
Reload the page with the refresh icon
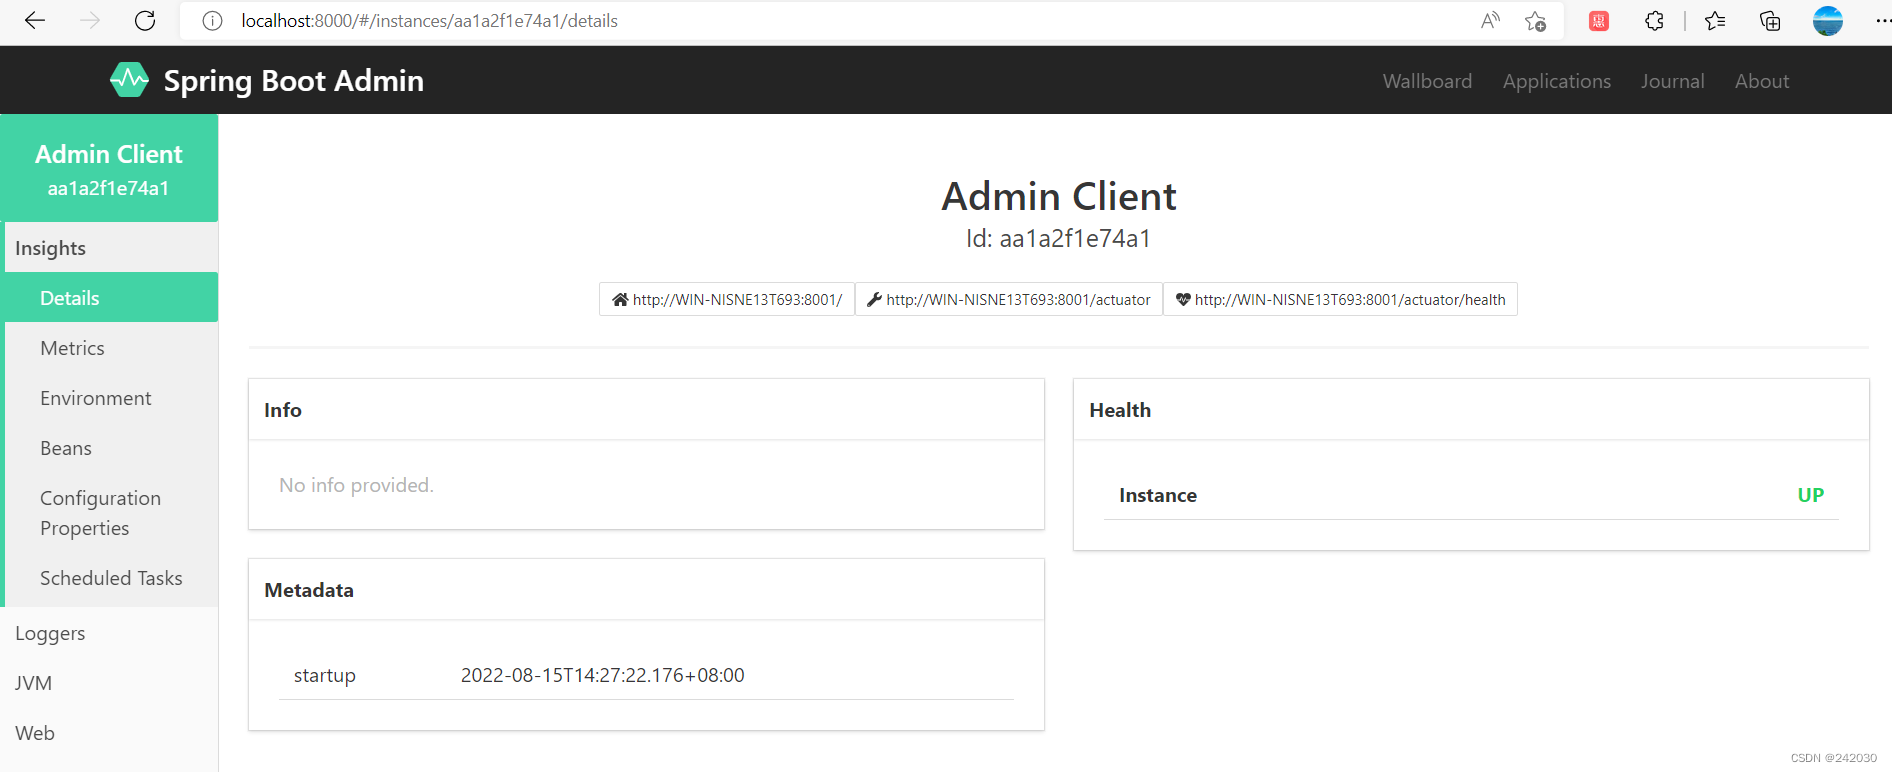coord(145,21)
